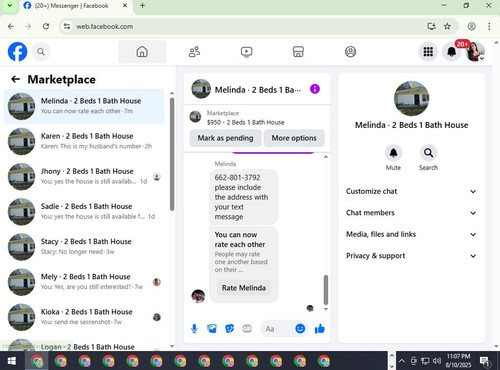
Task: Expand Chat members section
Action: [x=411, y=213]
